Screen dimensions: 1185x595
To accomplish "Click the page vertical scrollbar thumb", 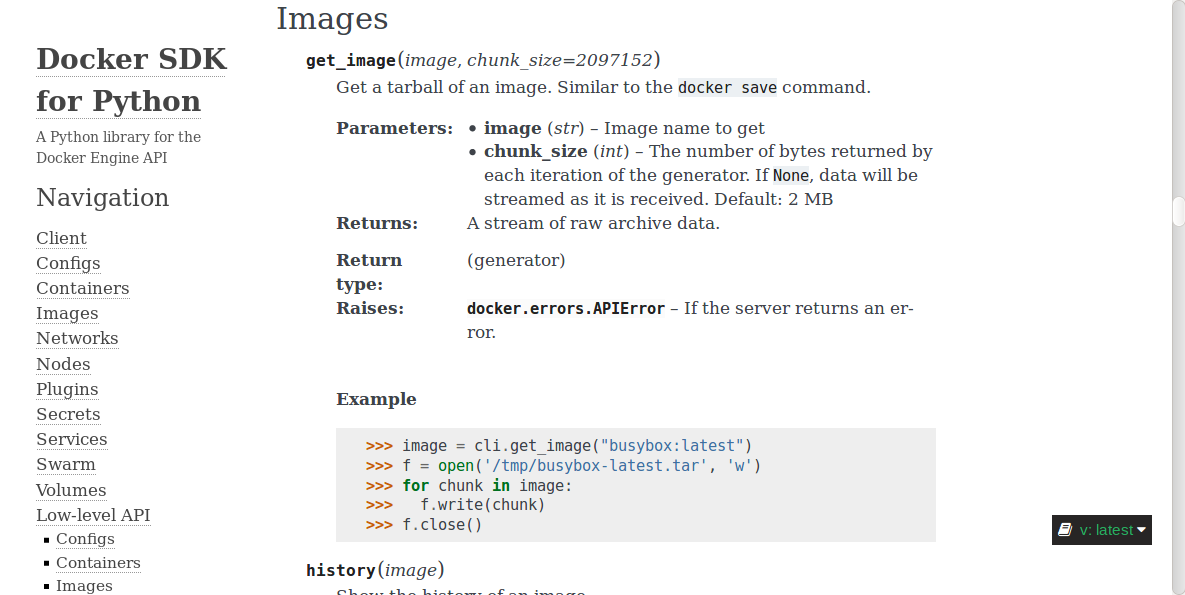I will click(1178, 211).
